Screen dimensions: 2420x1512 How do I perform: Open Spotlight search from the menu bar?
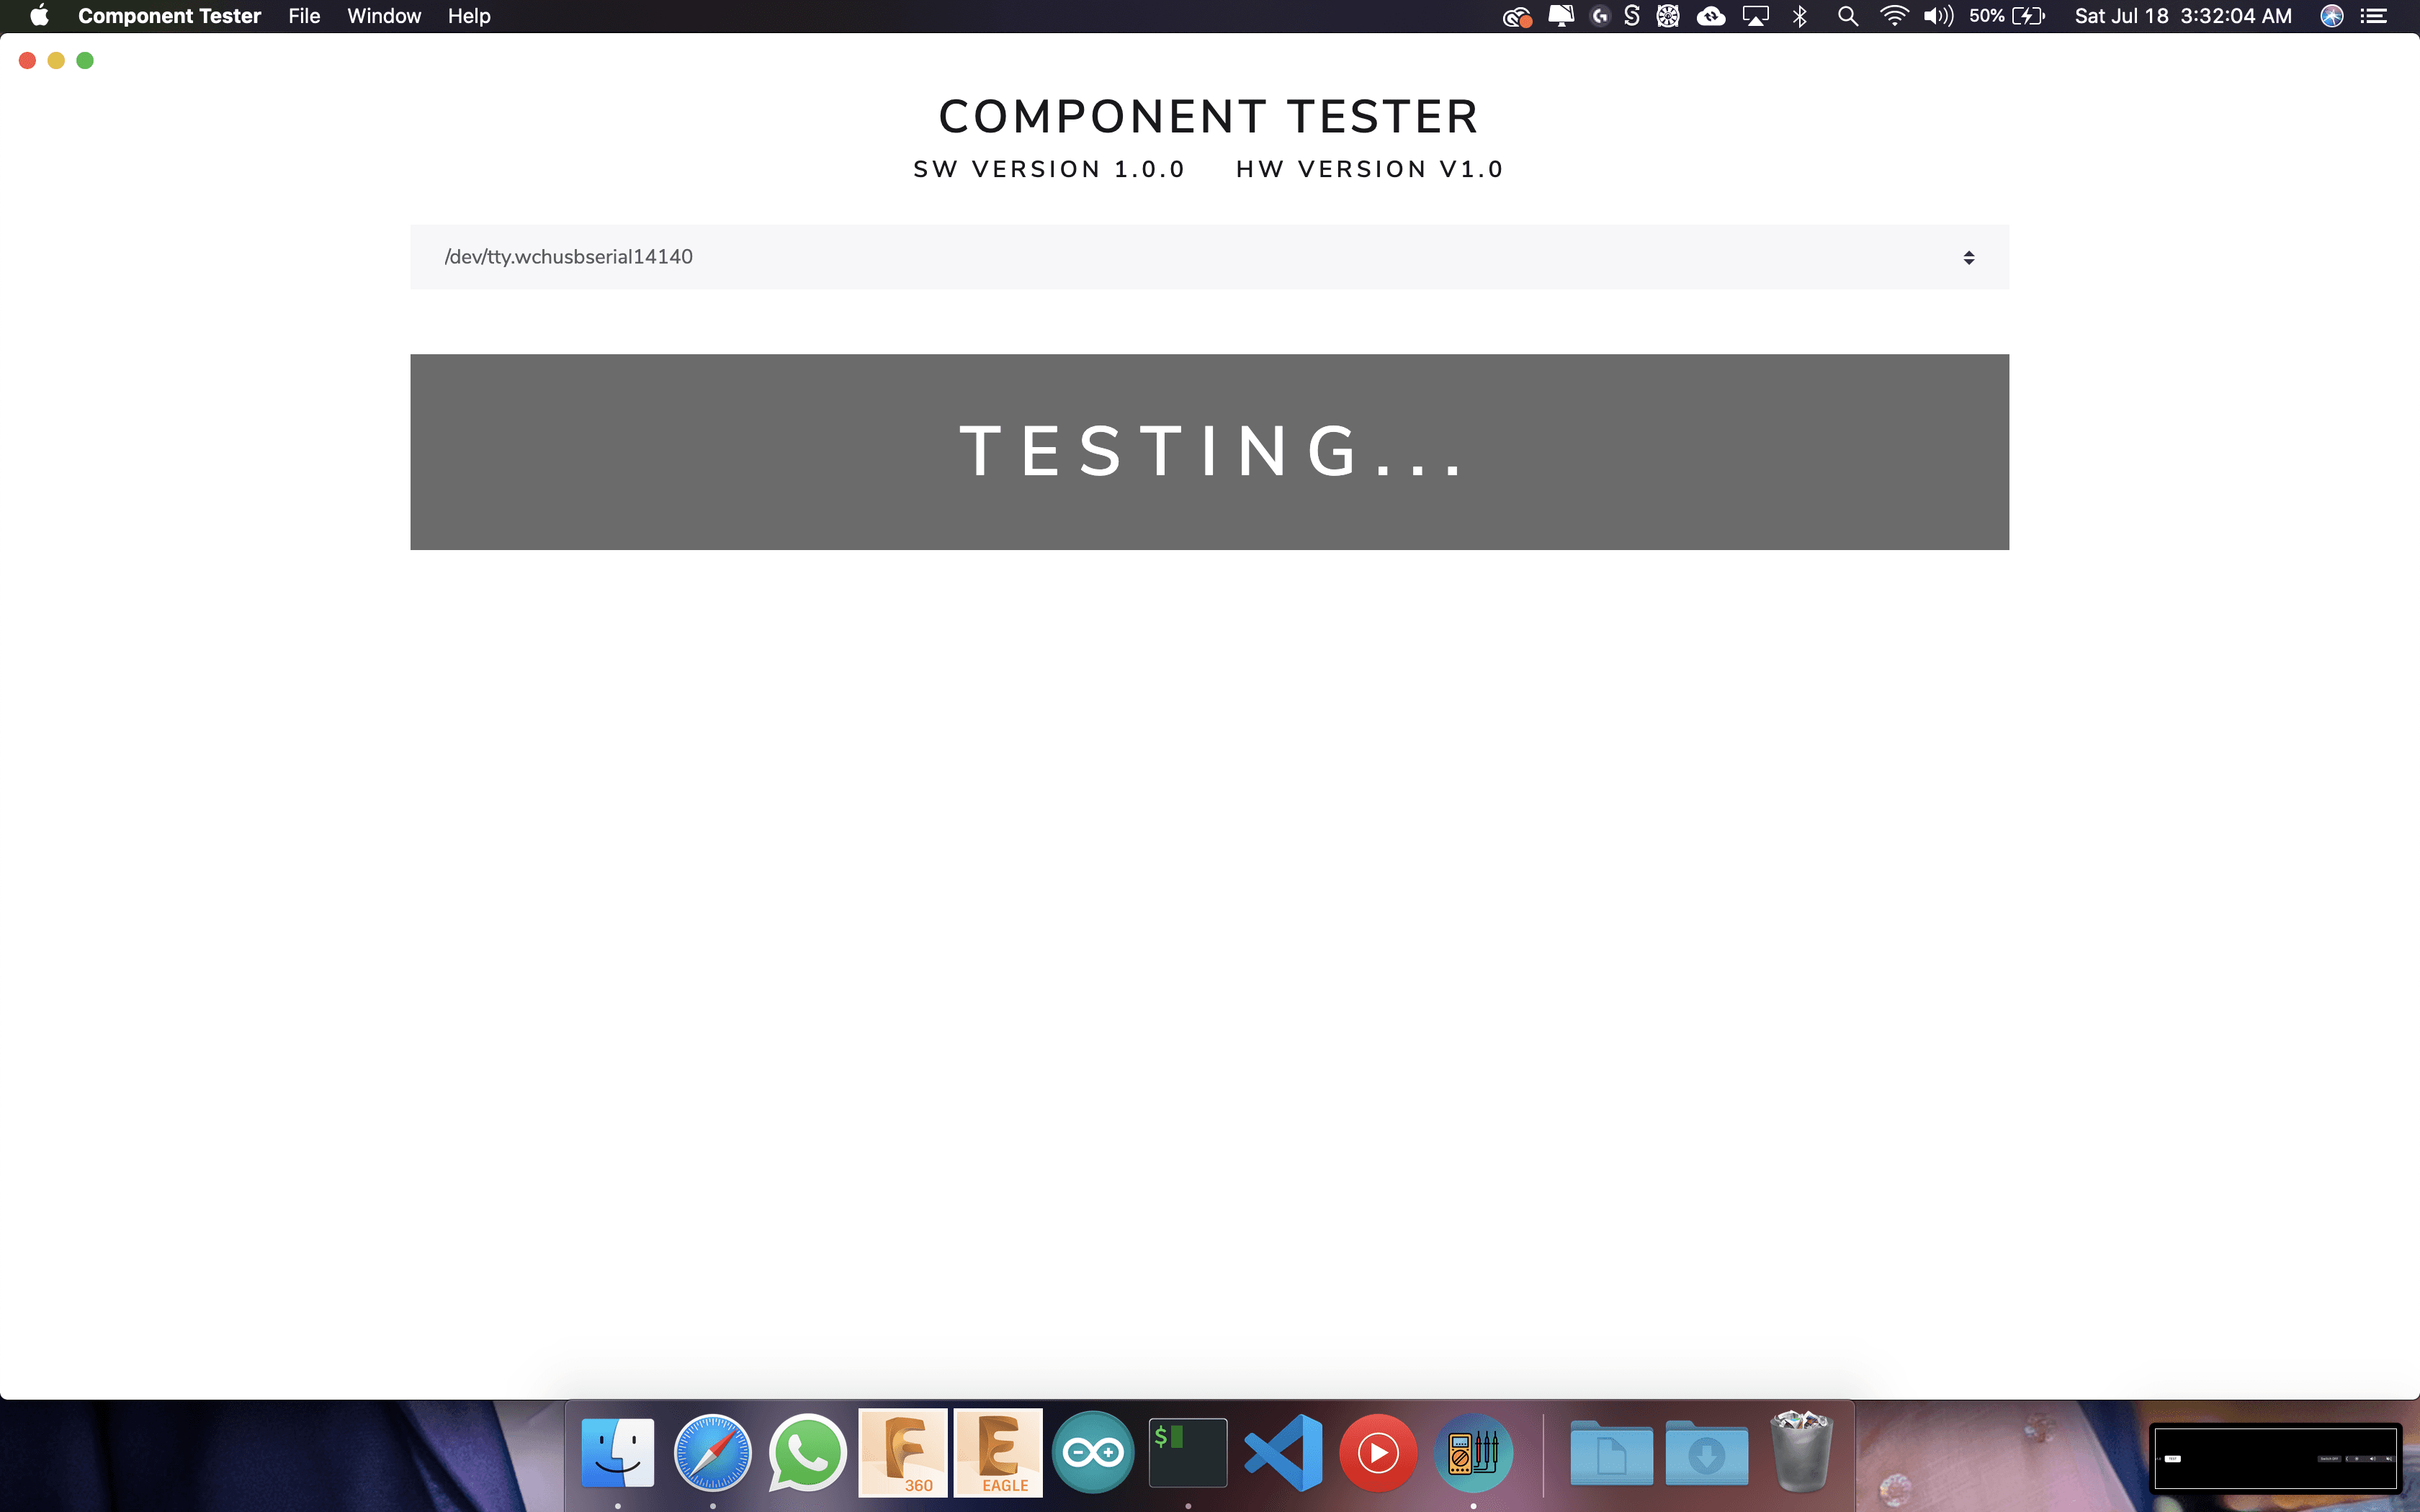click(1848, 15)
